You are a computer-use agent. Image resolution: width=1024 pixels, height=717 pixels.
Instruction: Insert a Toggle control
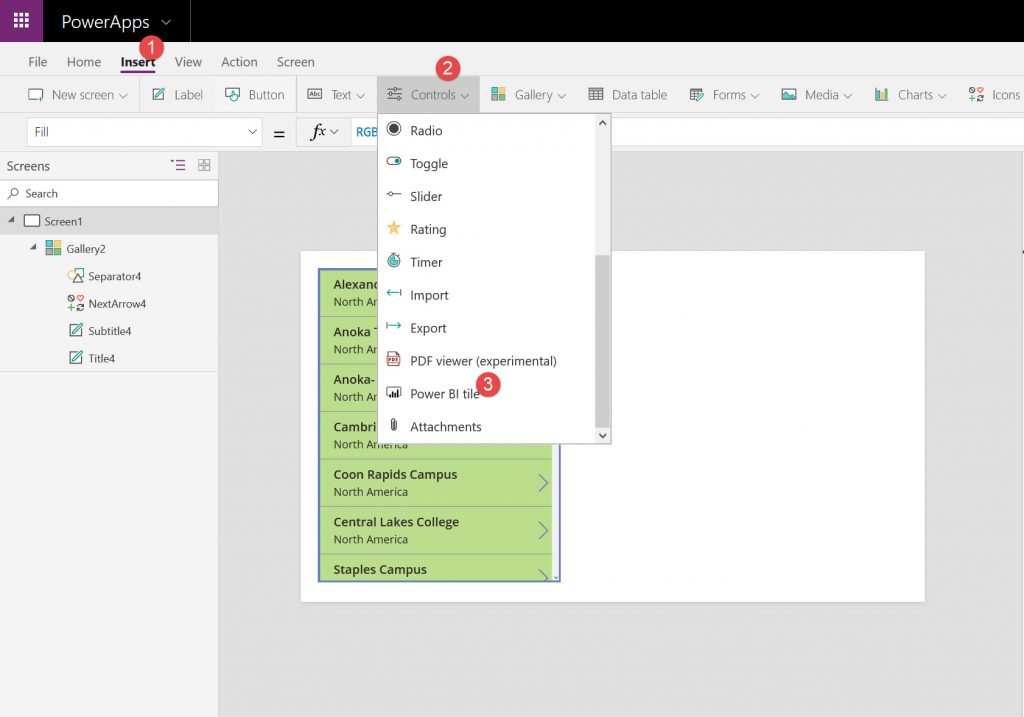(428, 164)
